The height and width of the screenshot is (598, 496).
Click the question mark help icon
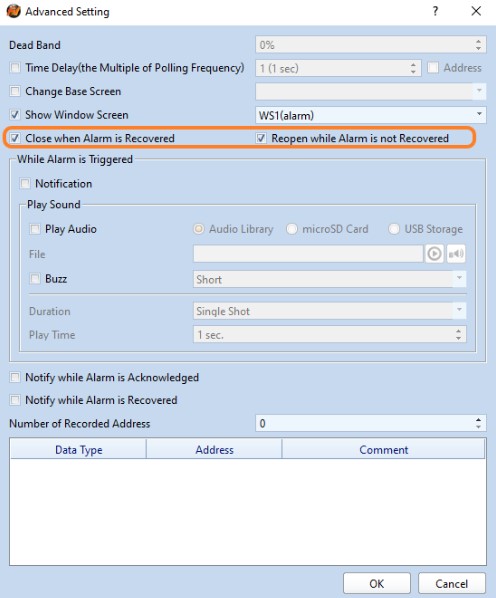click(435, 11)
